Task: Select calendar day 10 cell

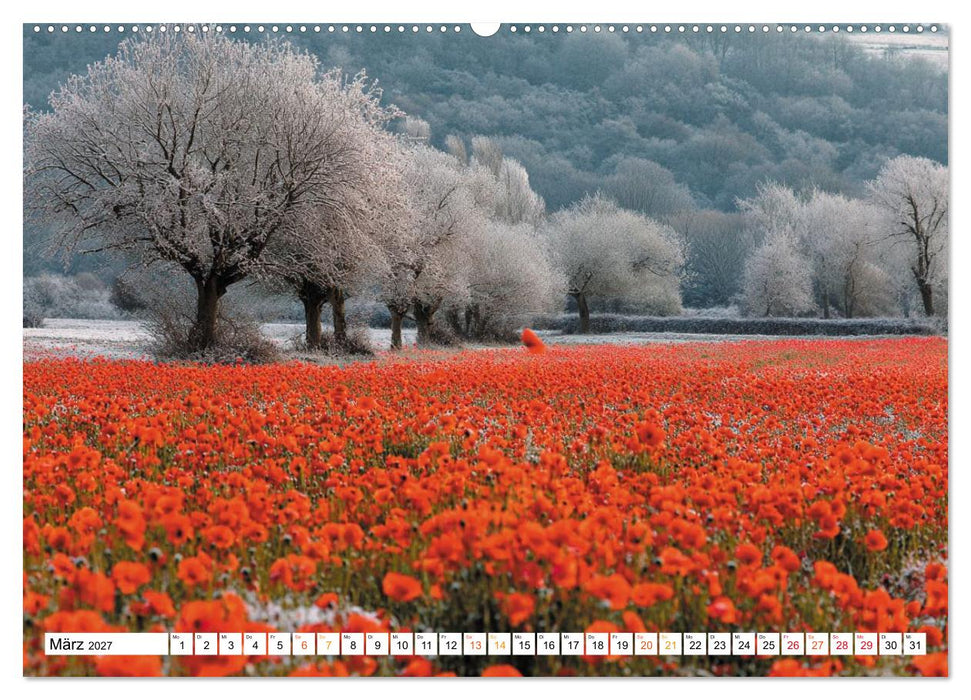Action: tap(401, 644)
